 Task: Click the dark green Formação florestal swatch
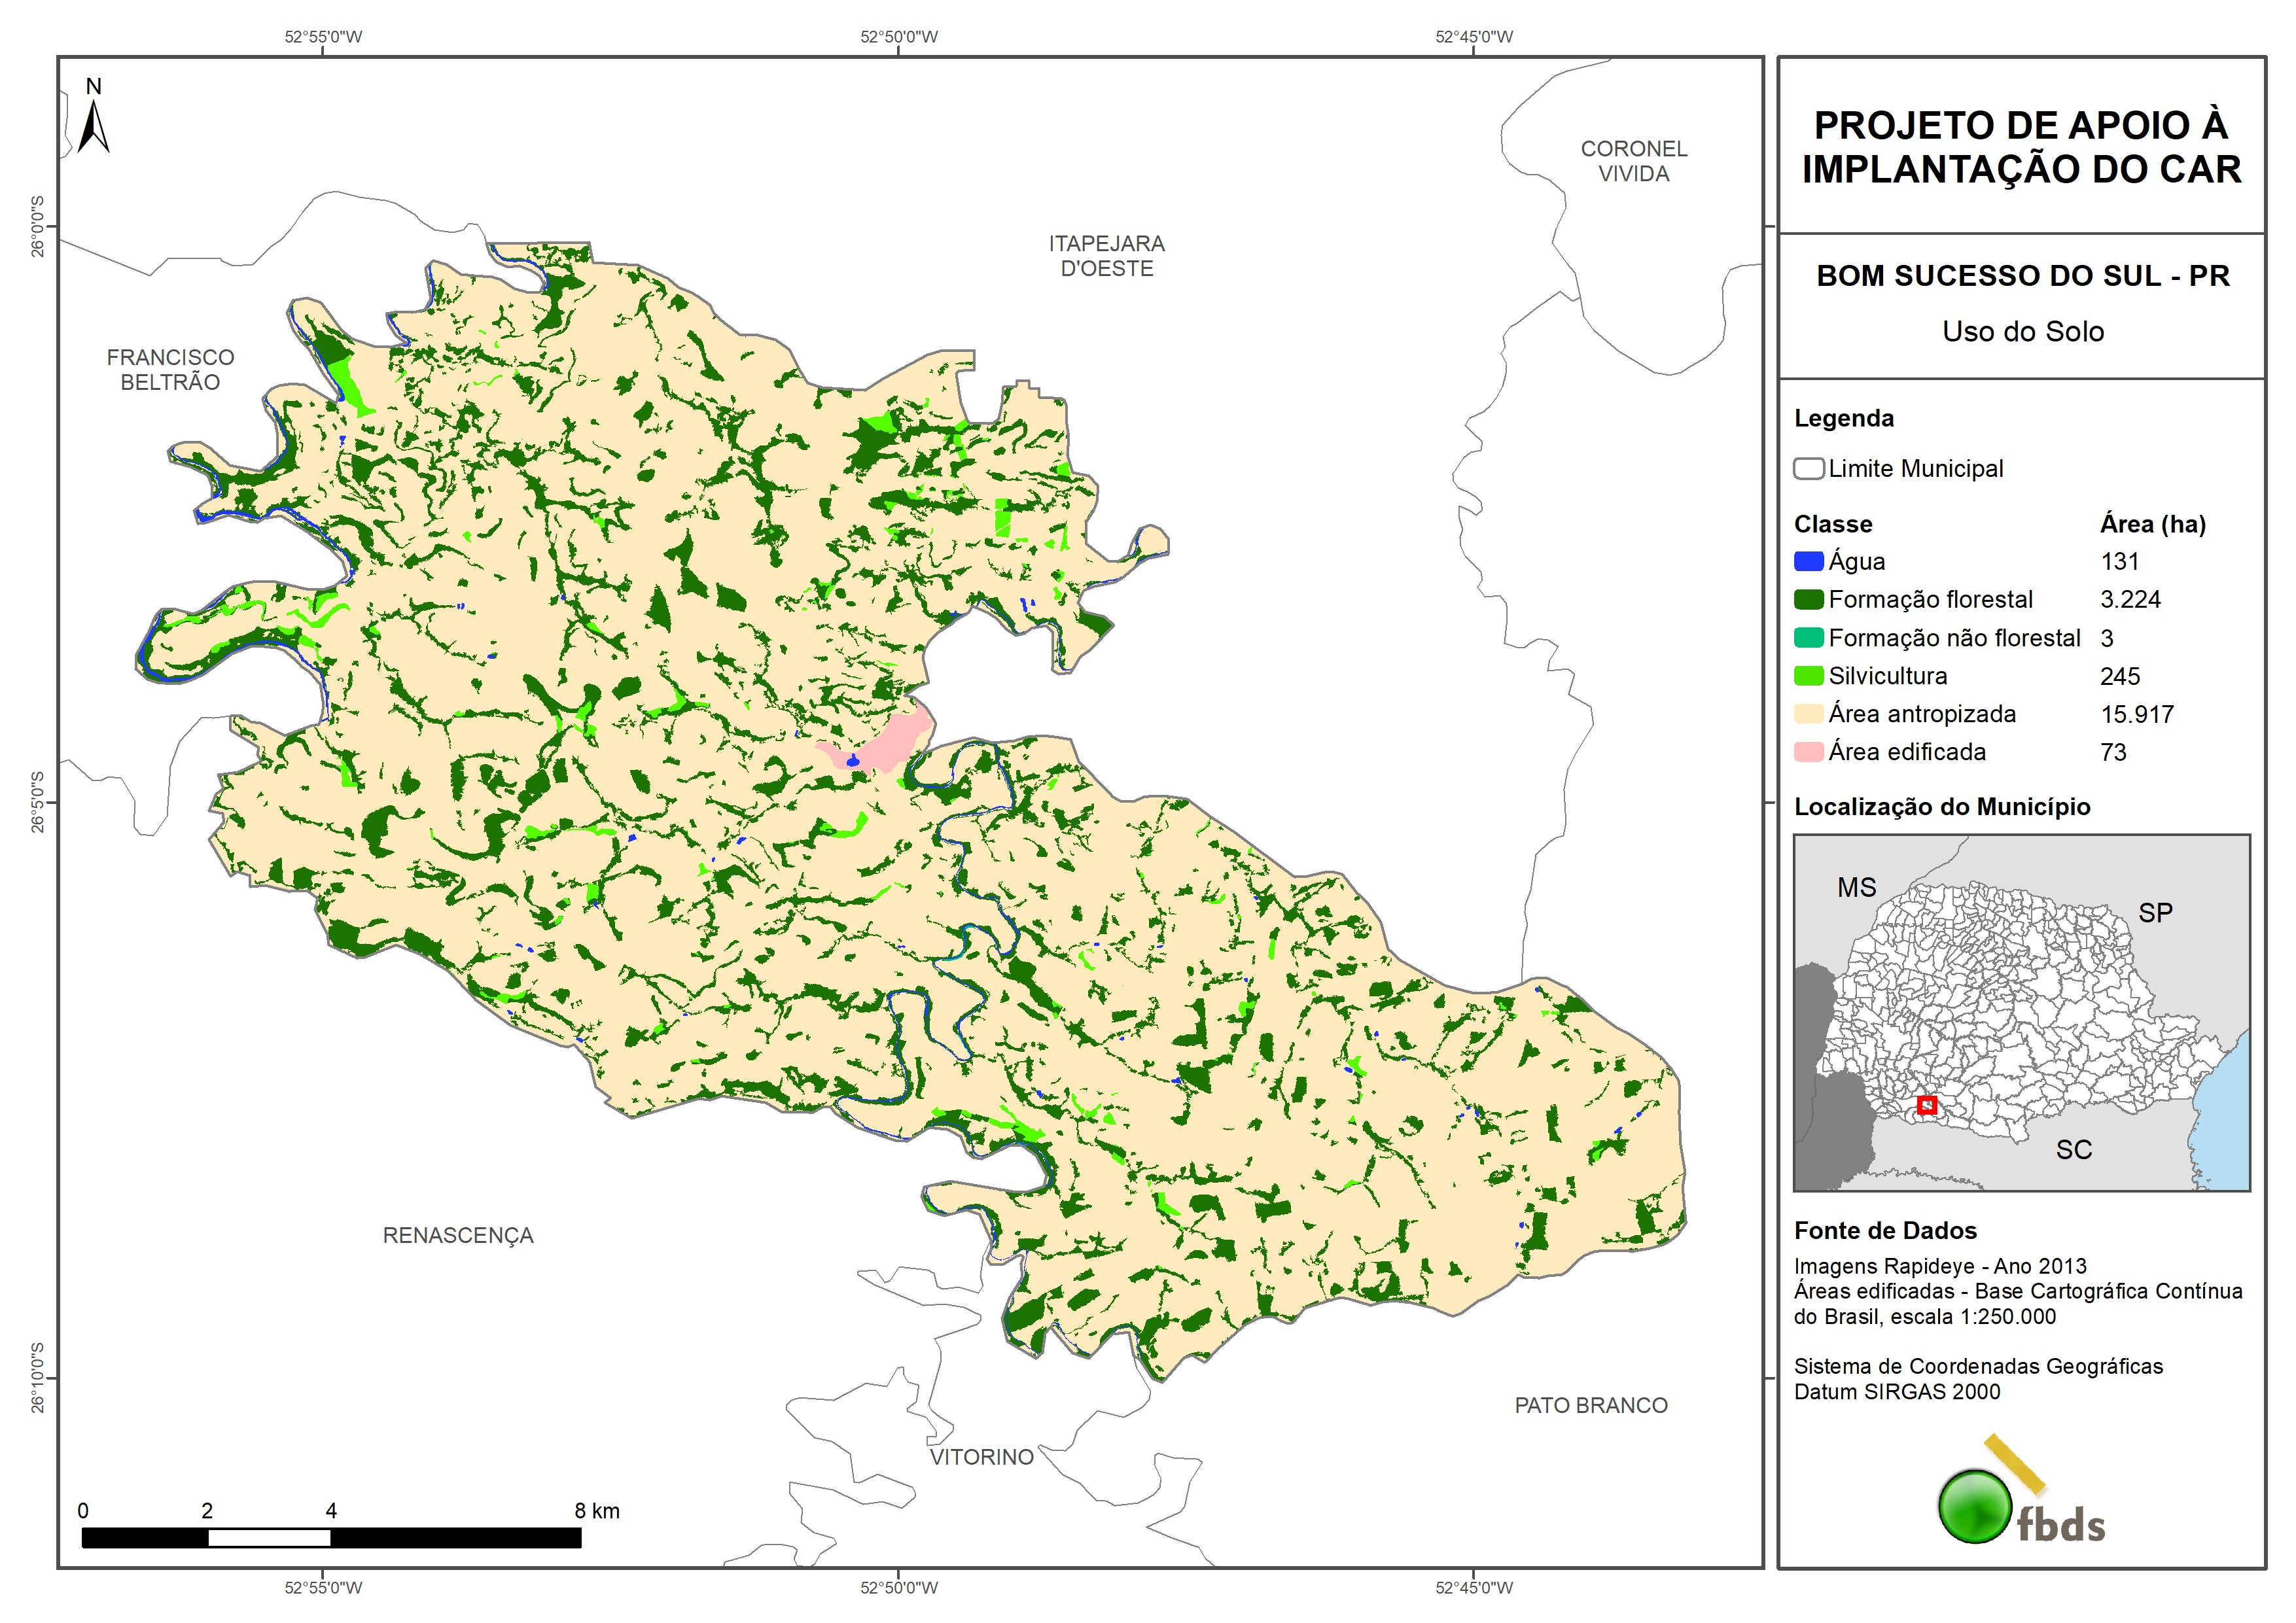pyautogui.click(x=1808, y=599)
